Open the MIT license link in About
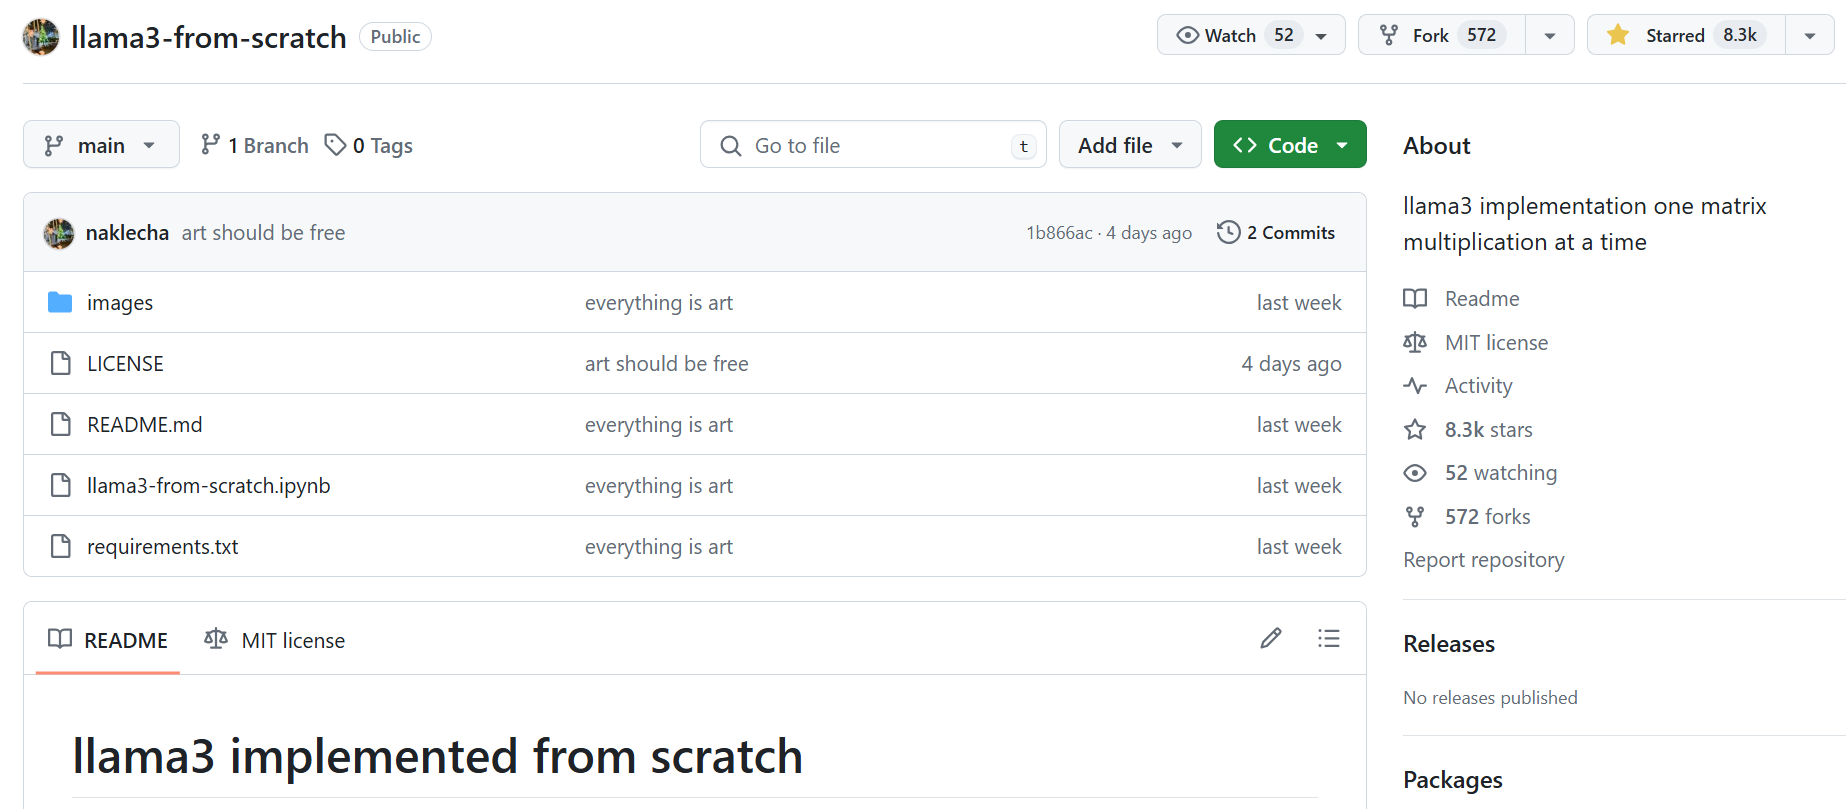This screenshot has height=809, width=1846. coord(1497,343)
